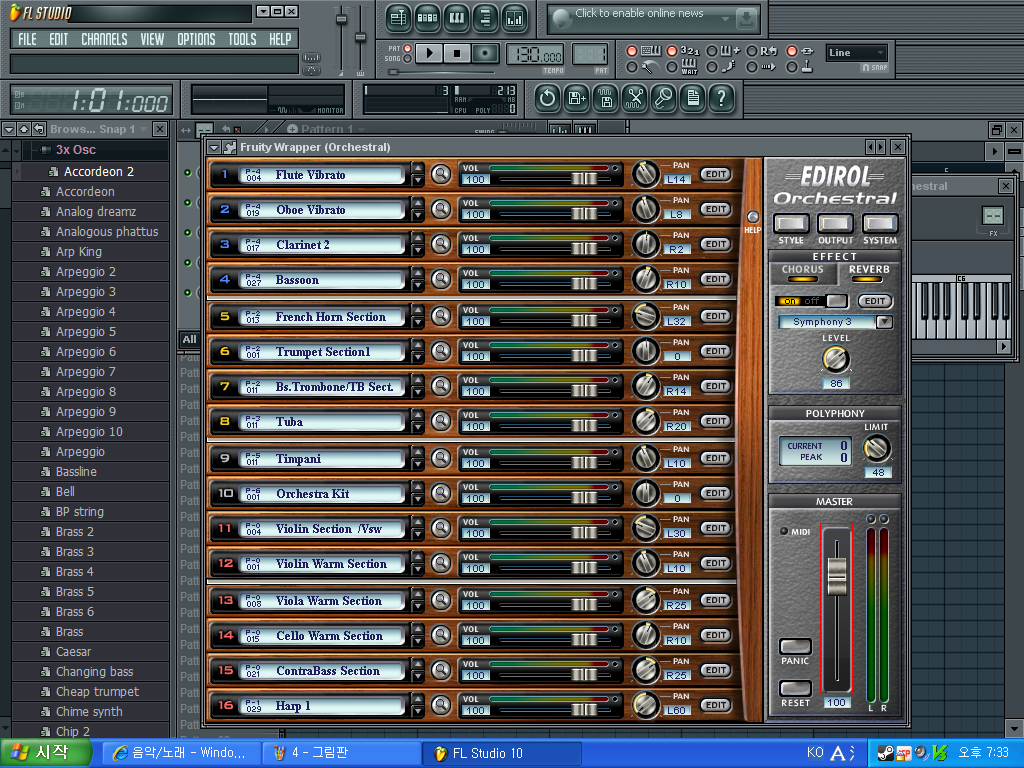Open the audio editor scissors icon
1024x768 pixels.
coord(635,99)
